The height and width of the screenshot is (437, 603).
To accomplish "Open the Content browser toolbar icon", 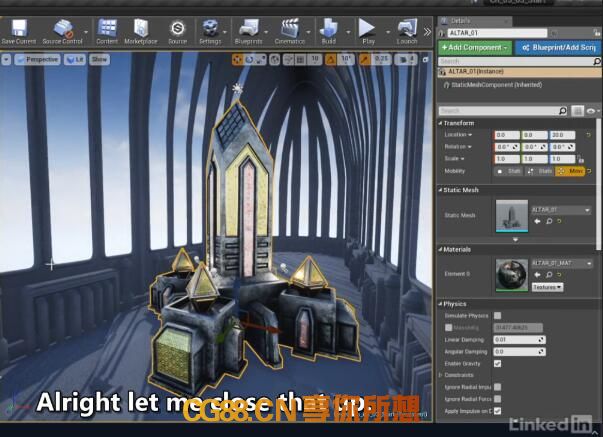I will (x=107, y=32).
